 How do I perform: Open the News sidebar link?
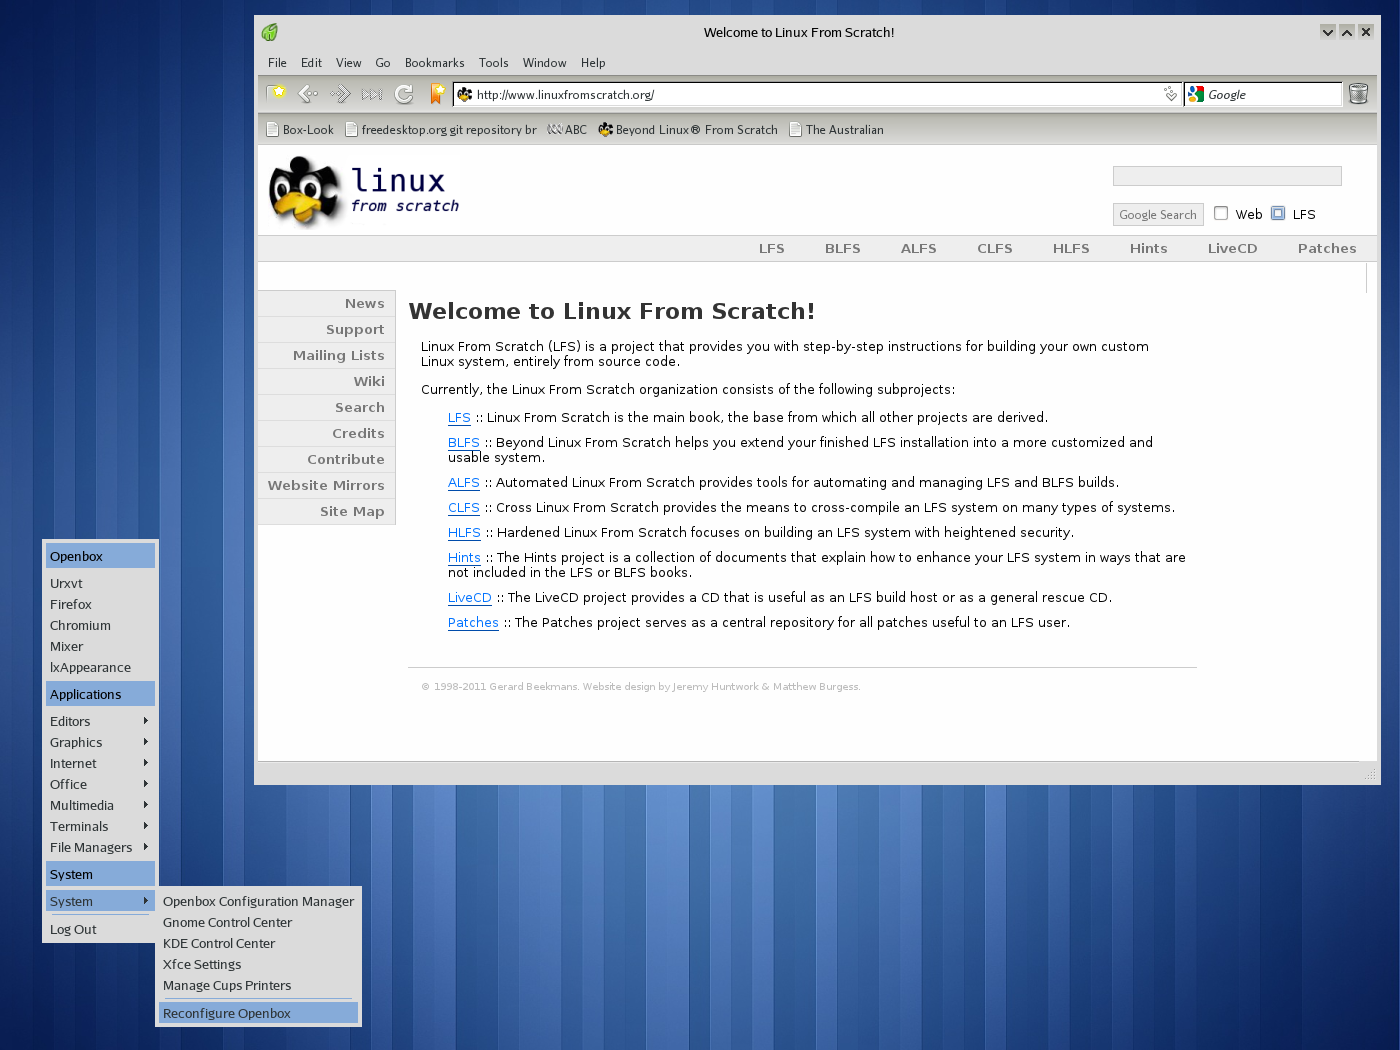327,304
